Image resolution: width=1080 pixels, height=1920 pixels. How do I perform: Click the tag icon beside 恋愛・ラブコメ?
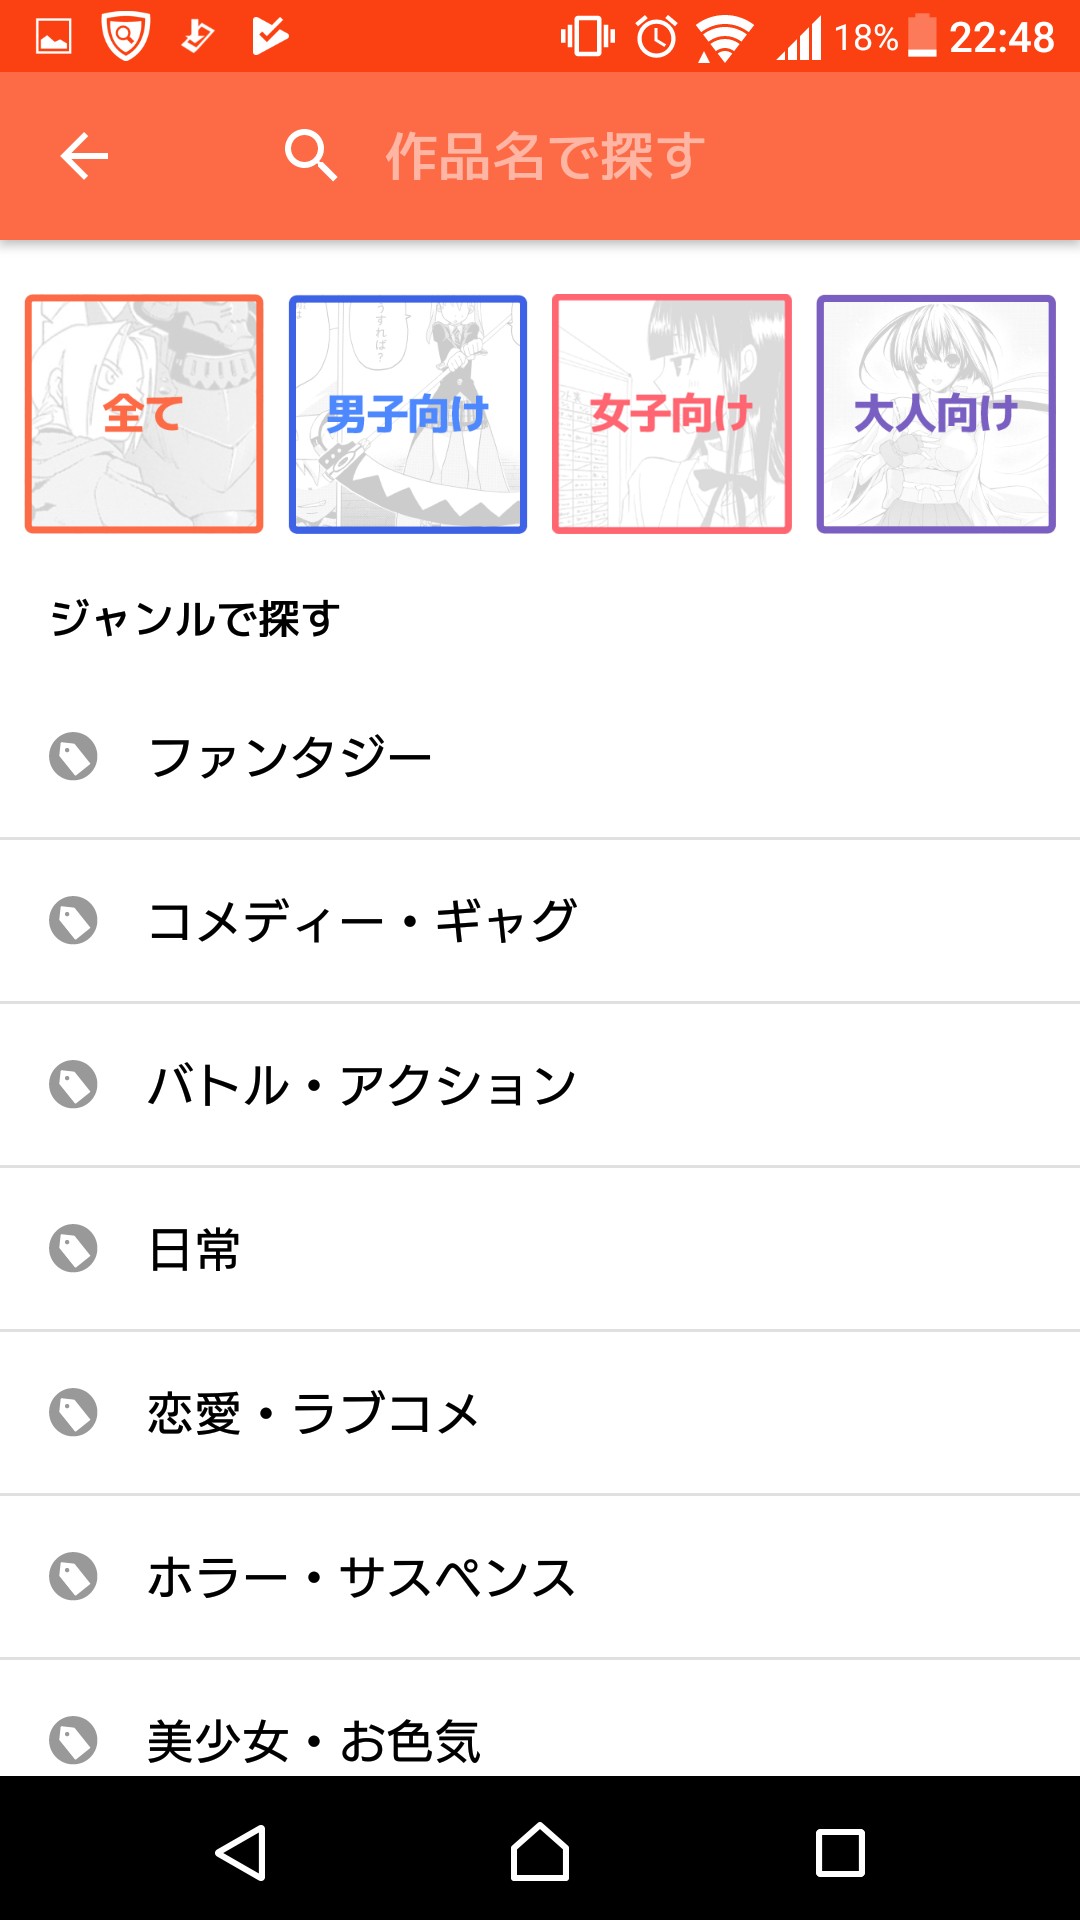[73, 1412]
